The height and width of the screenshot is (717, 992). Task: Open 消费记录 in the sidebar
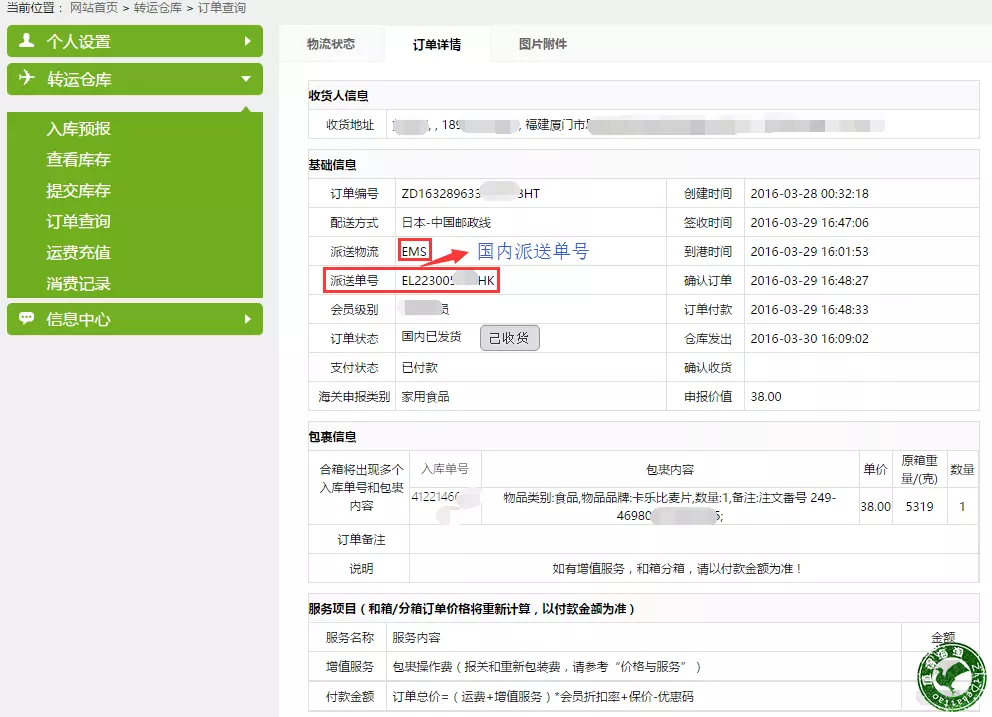(x=78, y=284)
